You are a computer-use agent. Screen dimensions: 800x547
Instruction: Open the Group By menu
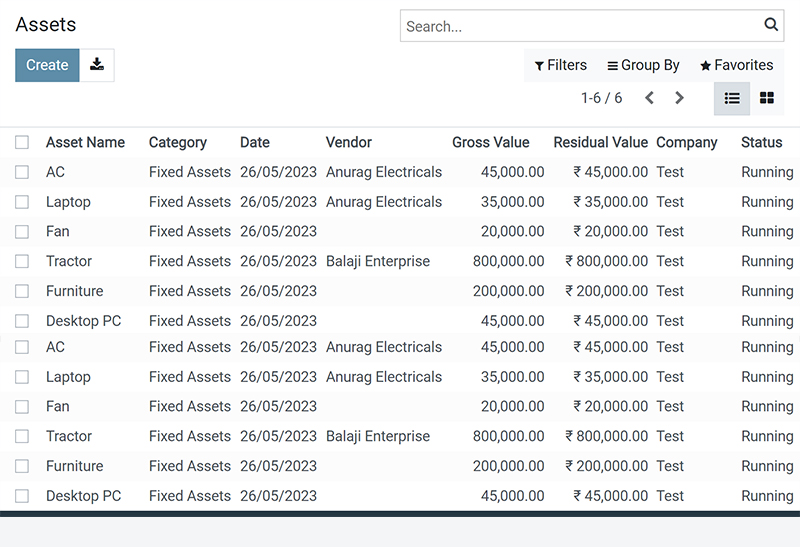coord(643,65)
